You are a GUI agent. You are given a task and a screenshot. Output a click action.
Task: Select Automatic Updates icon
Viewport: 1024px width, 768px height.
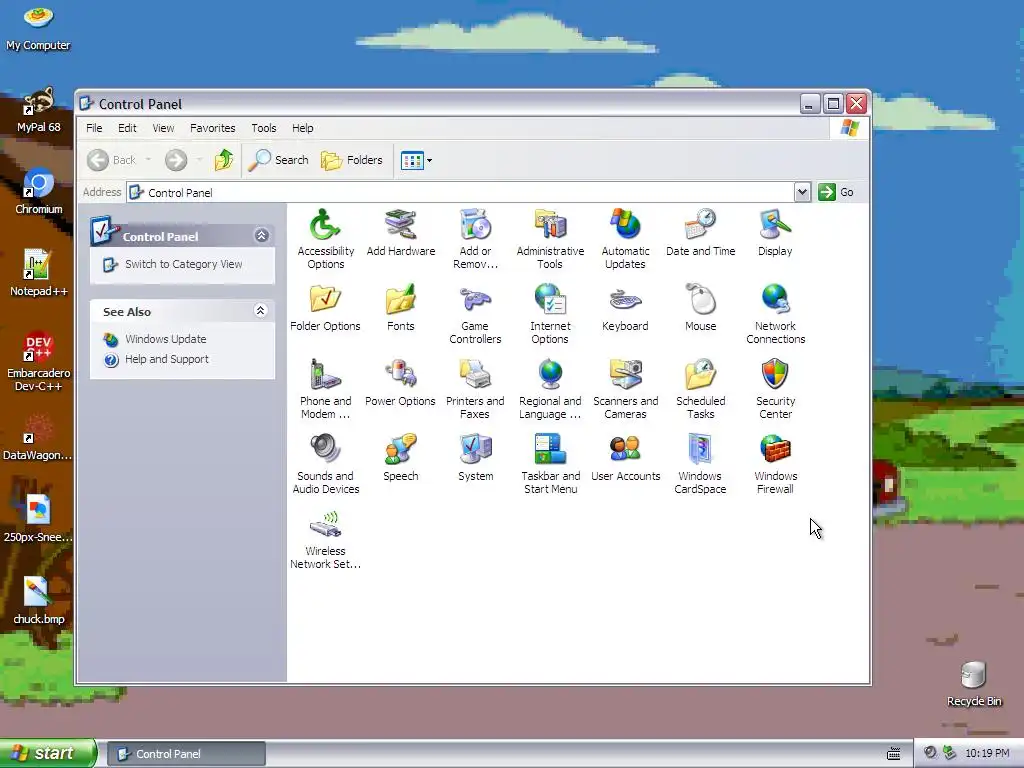pos(626,225)
